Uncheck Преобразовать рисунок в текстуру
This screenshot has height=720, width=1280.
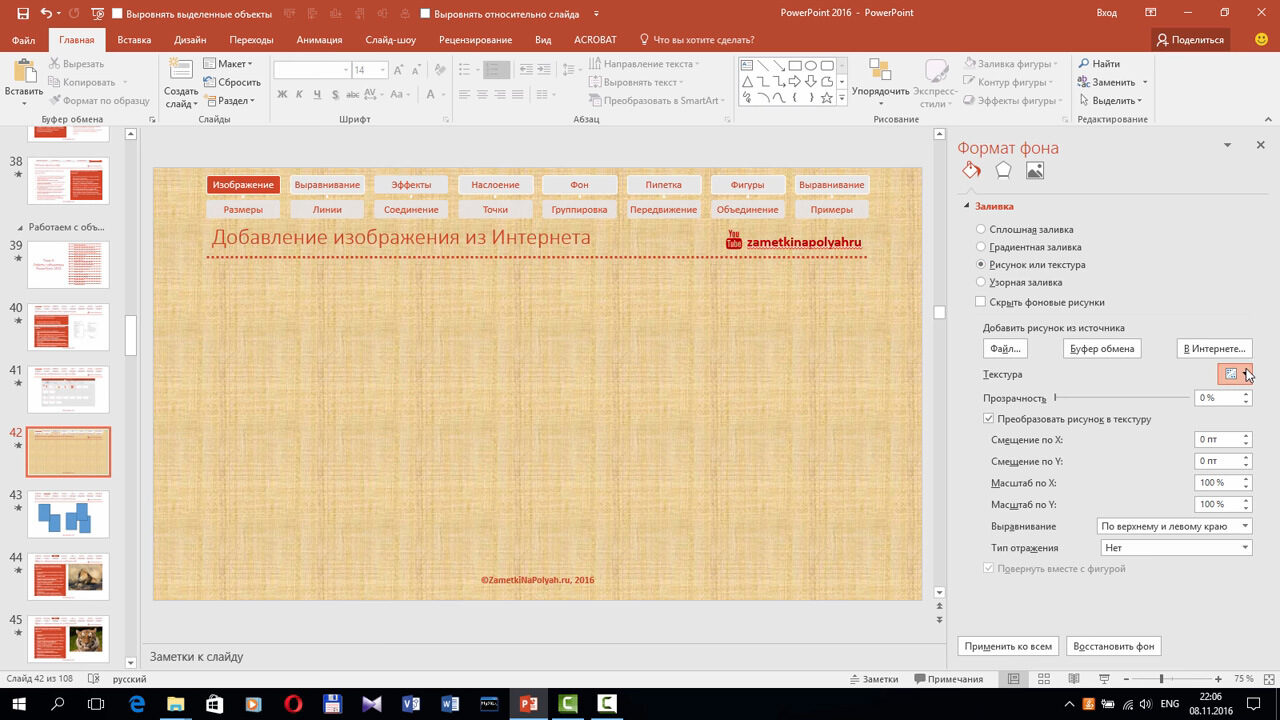[989, 419]
